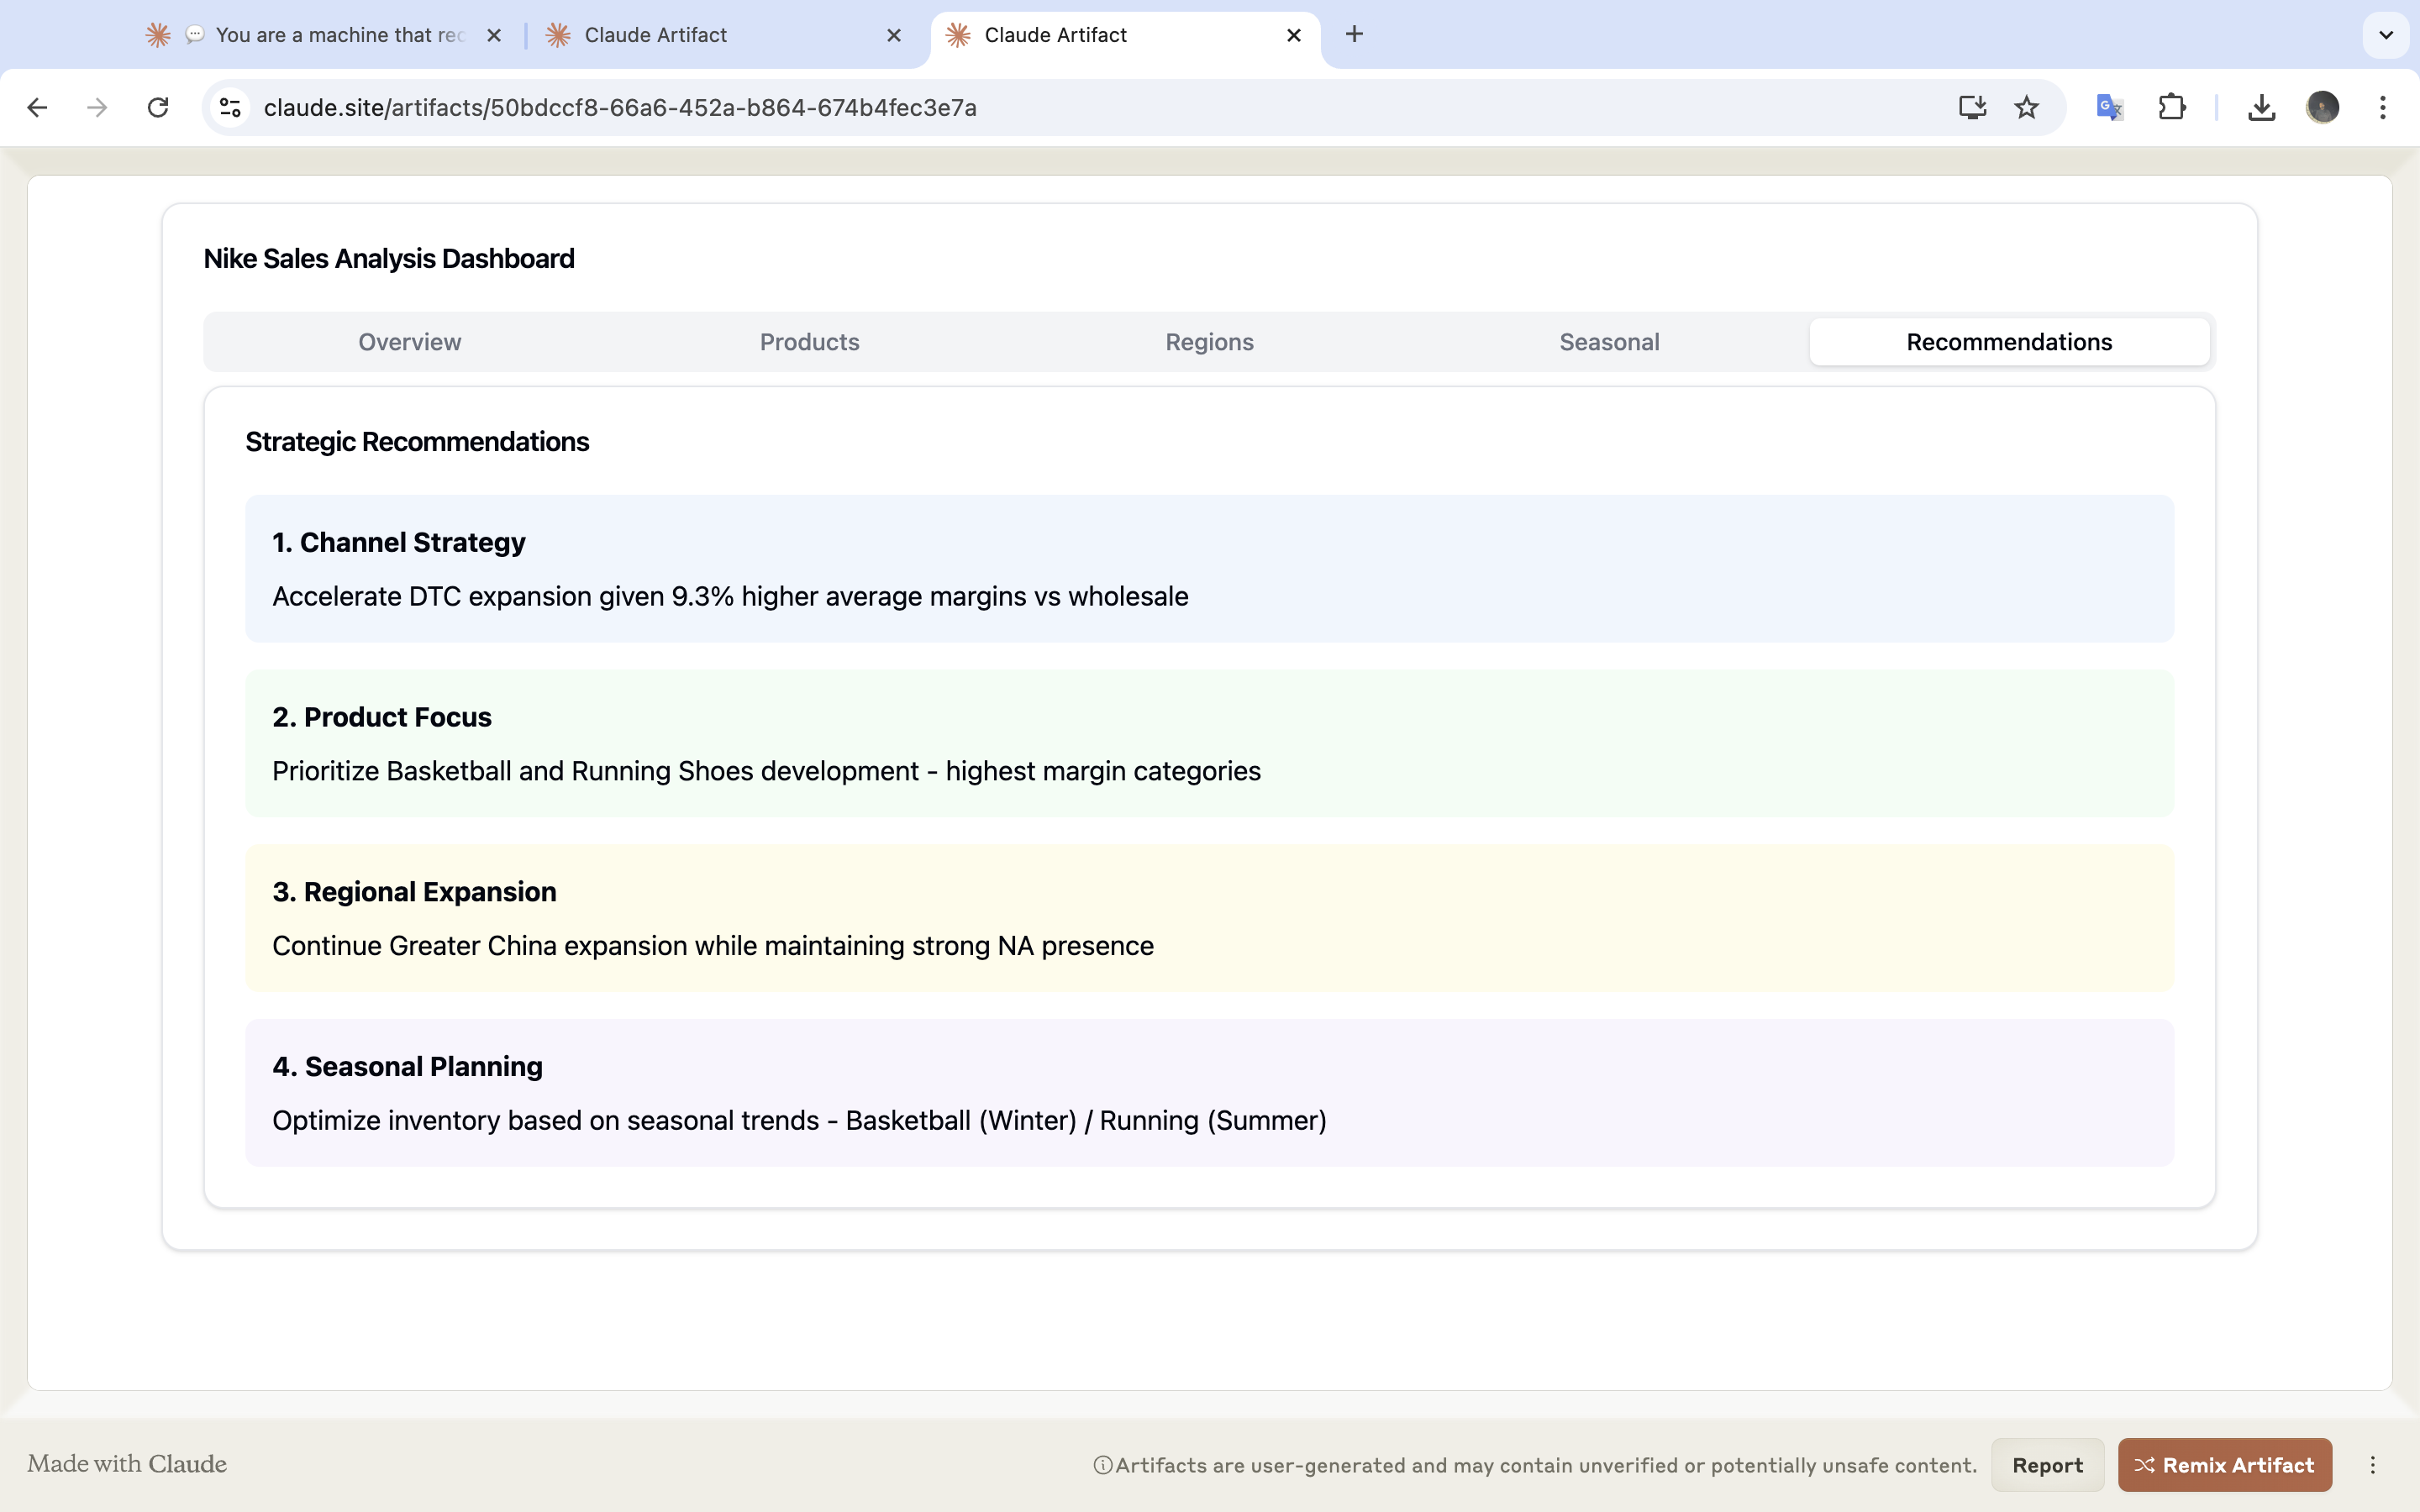2420x1512 pixels.
Task: Bookmark this page with the star icon
Action: [2026, 107]
